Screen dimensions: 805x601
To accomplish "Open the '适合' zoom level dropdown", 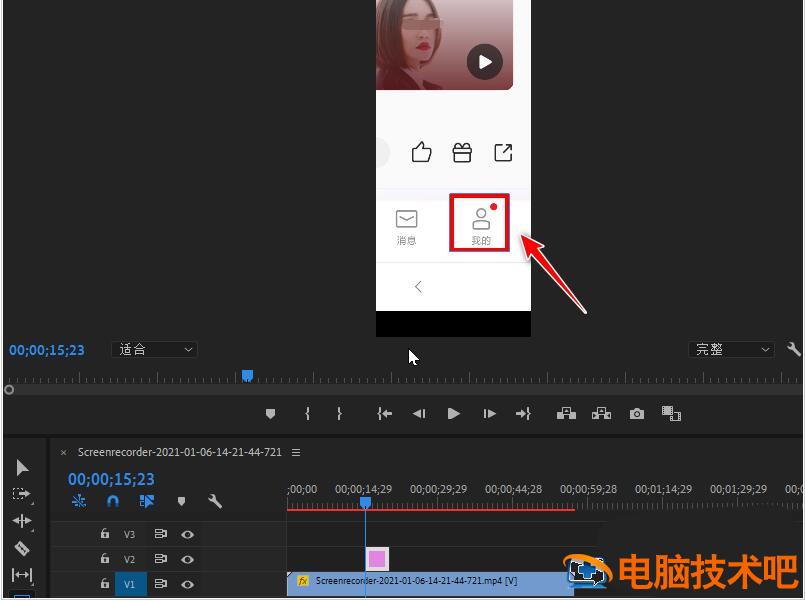I will pyautogui.click(x=154, y=349).
